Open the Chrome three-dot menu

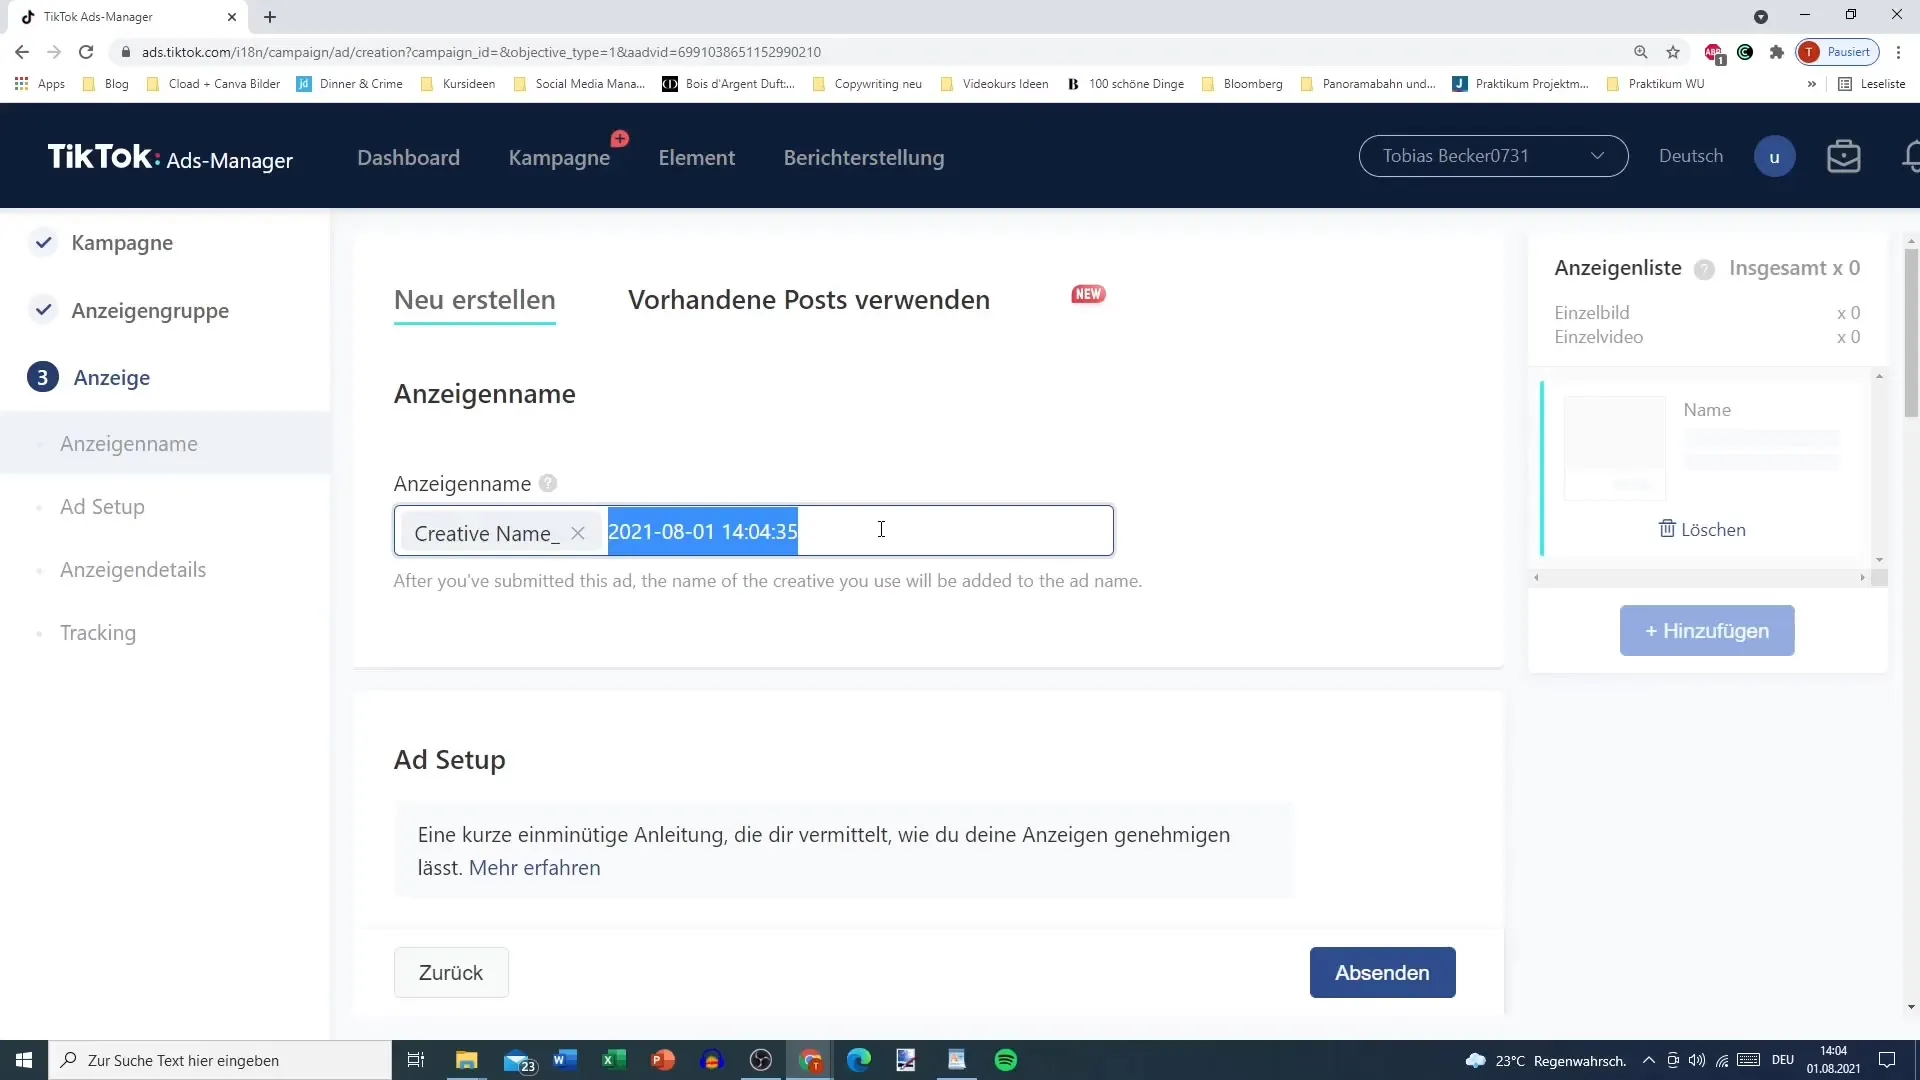(1898, 52)
